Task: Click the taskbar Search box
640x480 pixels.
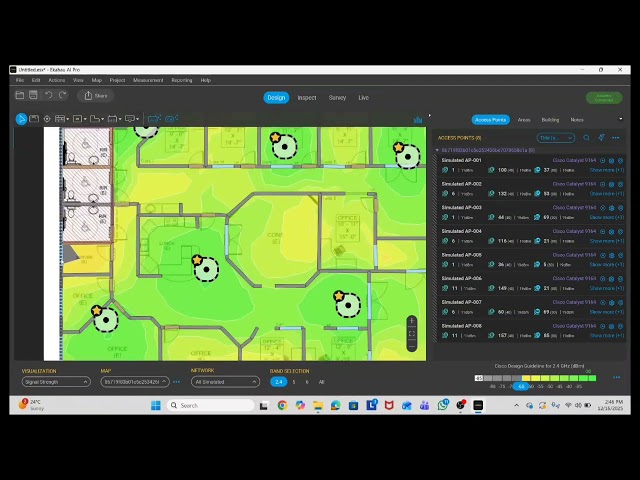Action: click(x=211, y=405)
